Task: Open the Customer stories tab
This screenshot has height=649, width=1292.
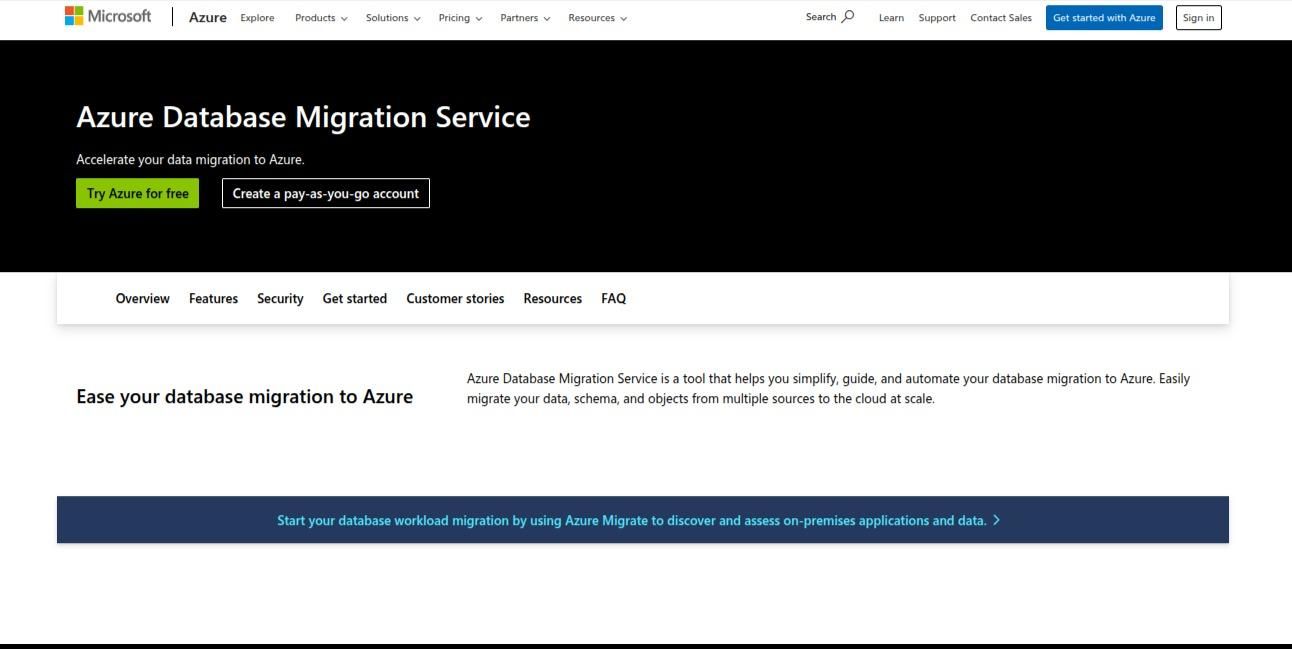Action: pos(455,298)
